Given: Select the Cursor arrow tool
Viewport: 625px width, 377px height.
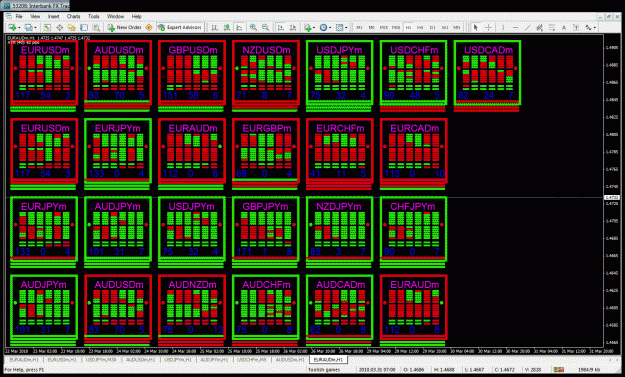Looking at the screenshot, I should click(475, 27).
